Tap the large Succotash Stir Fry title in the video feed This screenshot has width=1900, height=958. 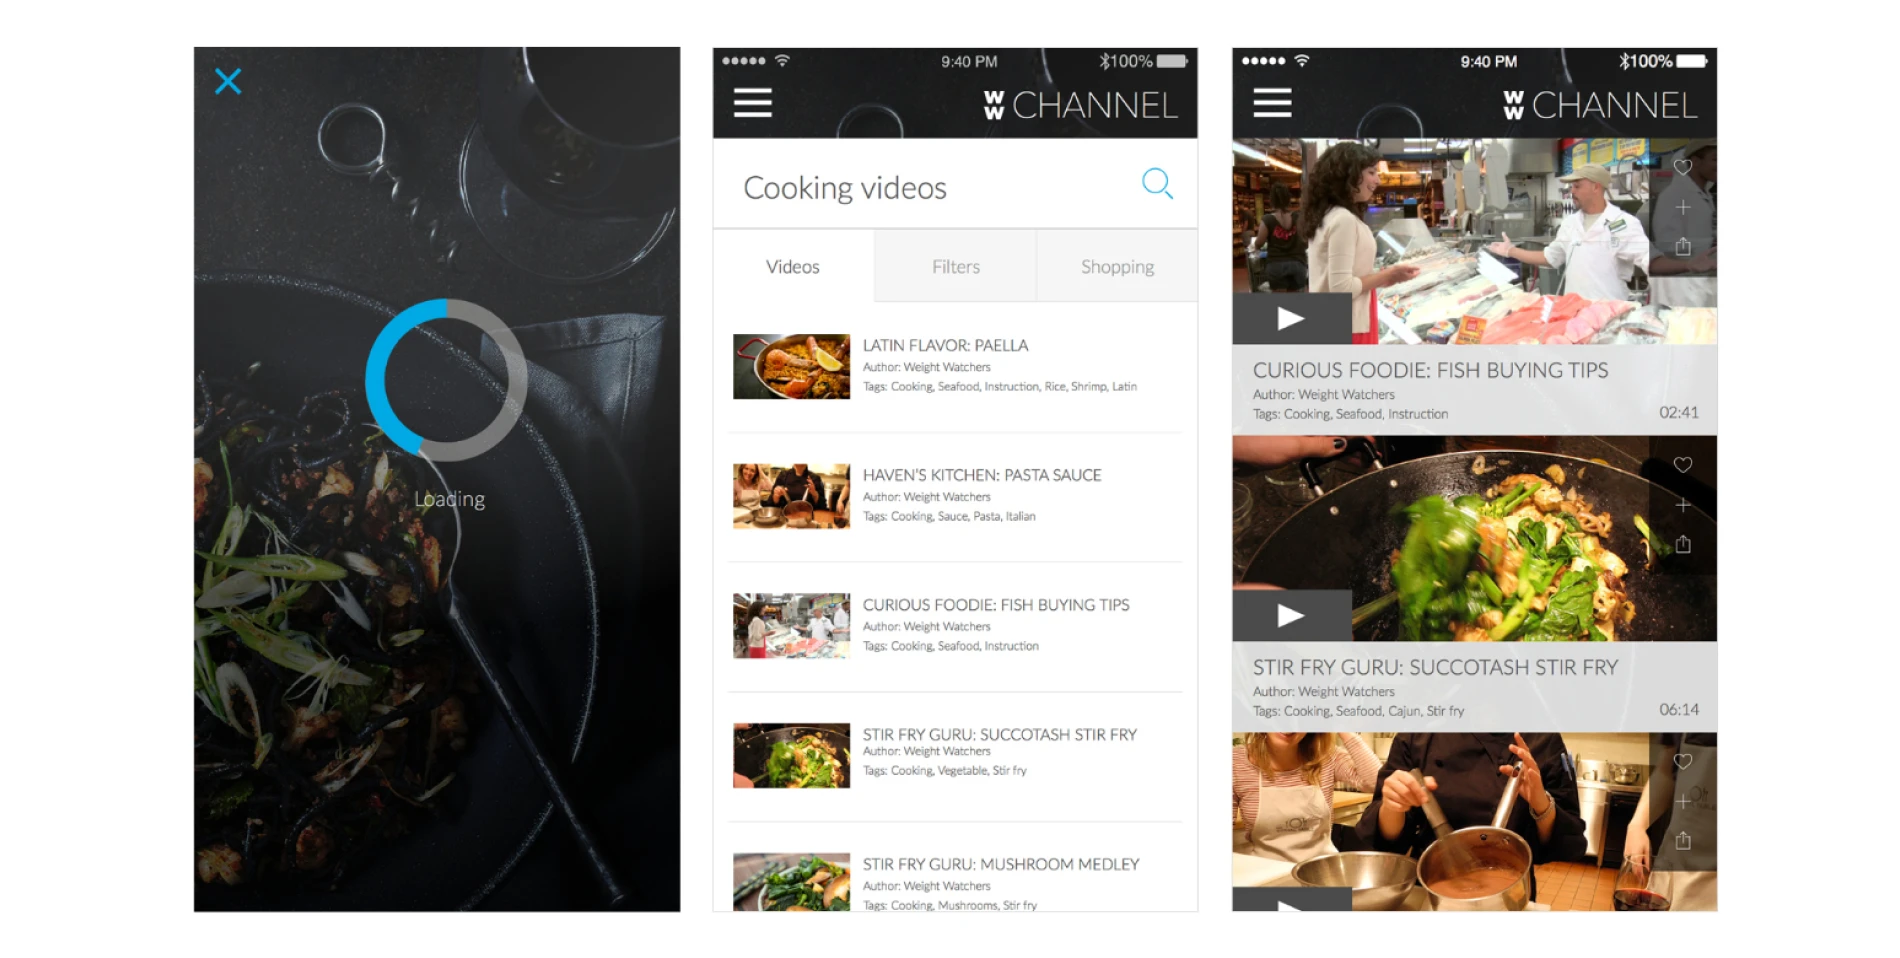1435,667
